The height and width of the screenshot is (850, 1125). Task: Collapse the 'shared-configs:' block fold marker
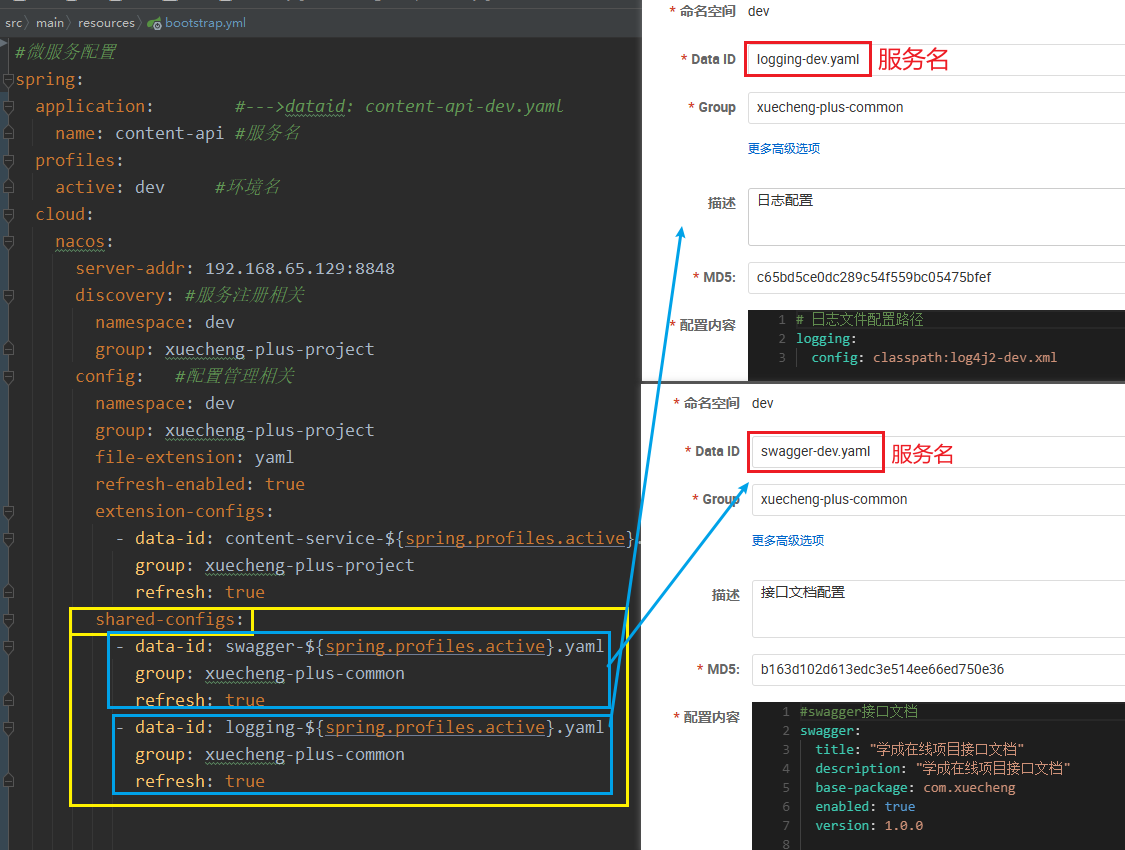pyautogui.click(x=9, y=620)
